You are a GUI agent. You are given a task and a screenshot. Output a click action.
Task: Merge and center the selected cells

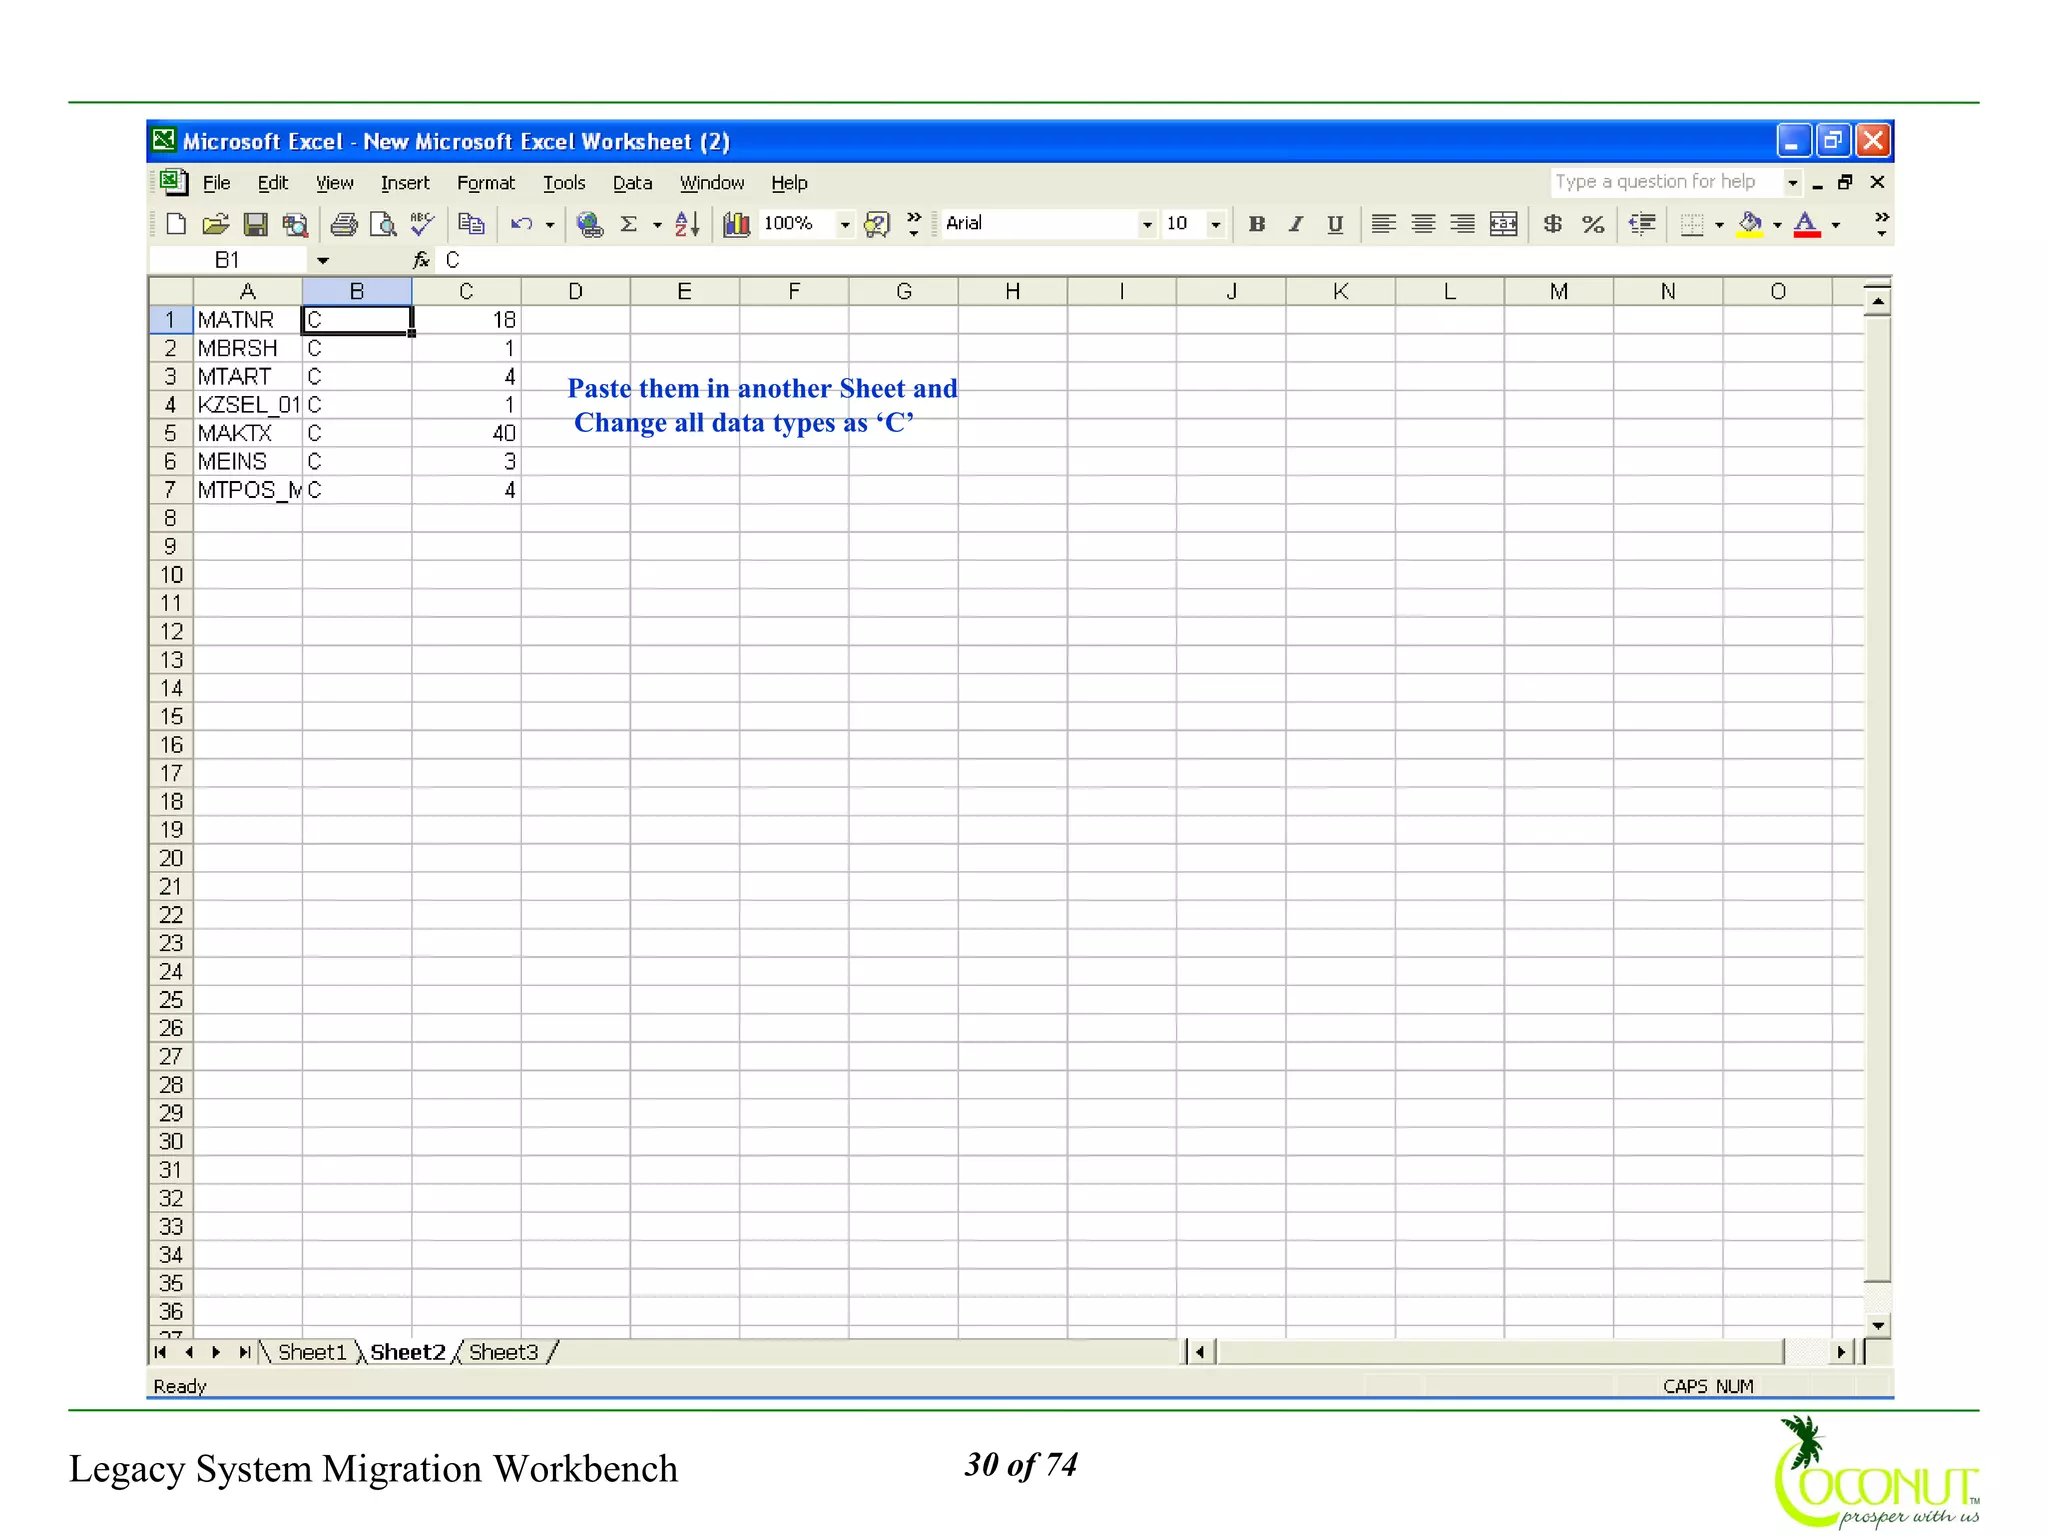pyautogui.click(x=1503, y=224)
